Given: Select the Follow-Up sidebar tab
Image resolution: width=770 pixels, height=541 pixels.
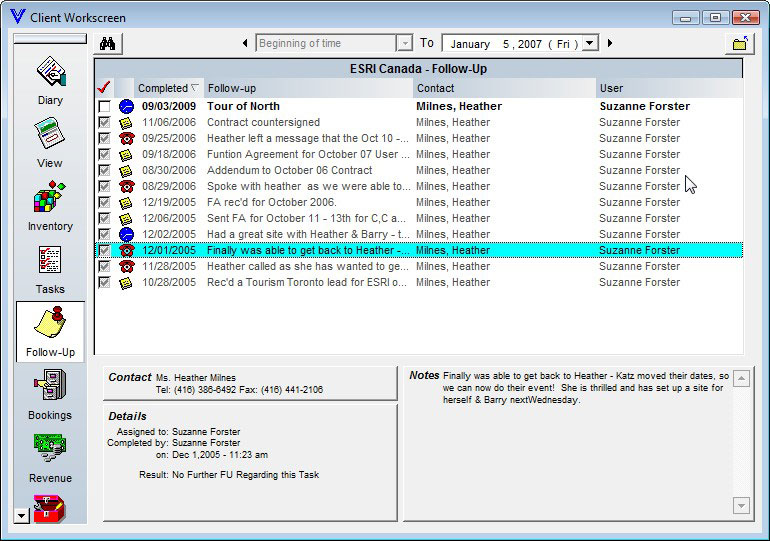Looking at the screenshot, I should 50,332.
